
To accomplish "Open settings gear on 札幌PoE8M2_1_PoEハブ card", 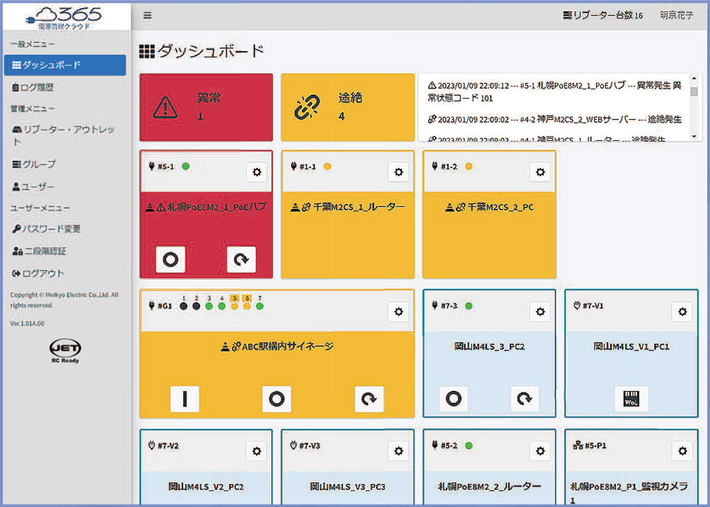I will point(257,172).
